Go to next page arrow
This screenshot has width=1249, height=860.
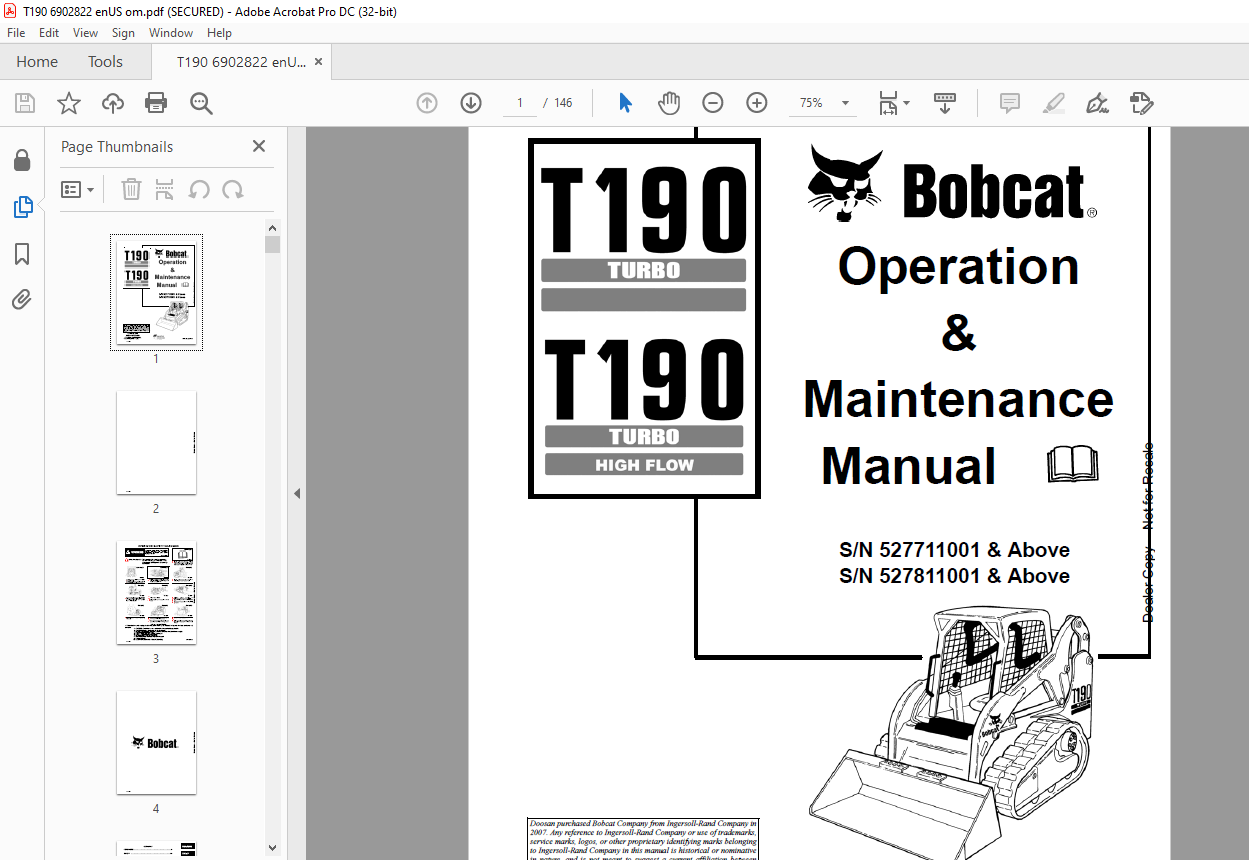point(471,103)
